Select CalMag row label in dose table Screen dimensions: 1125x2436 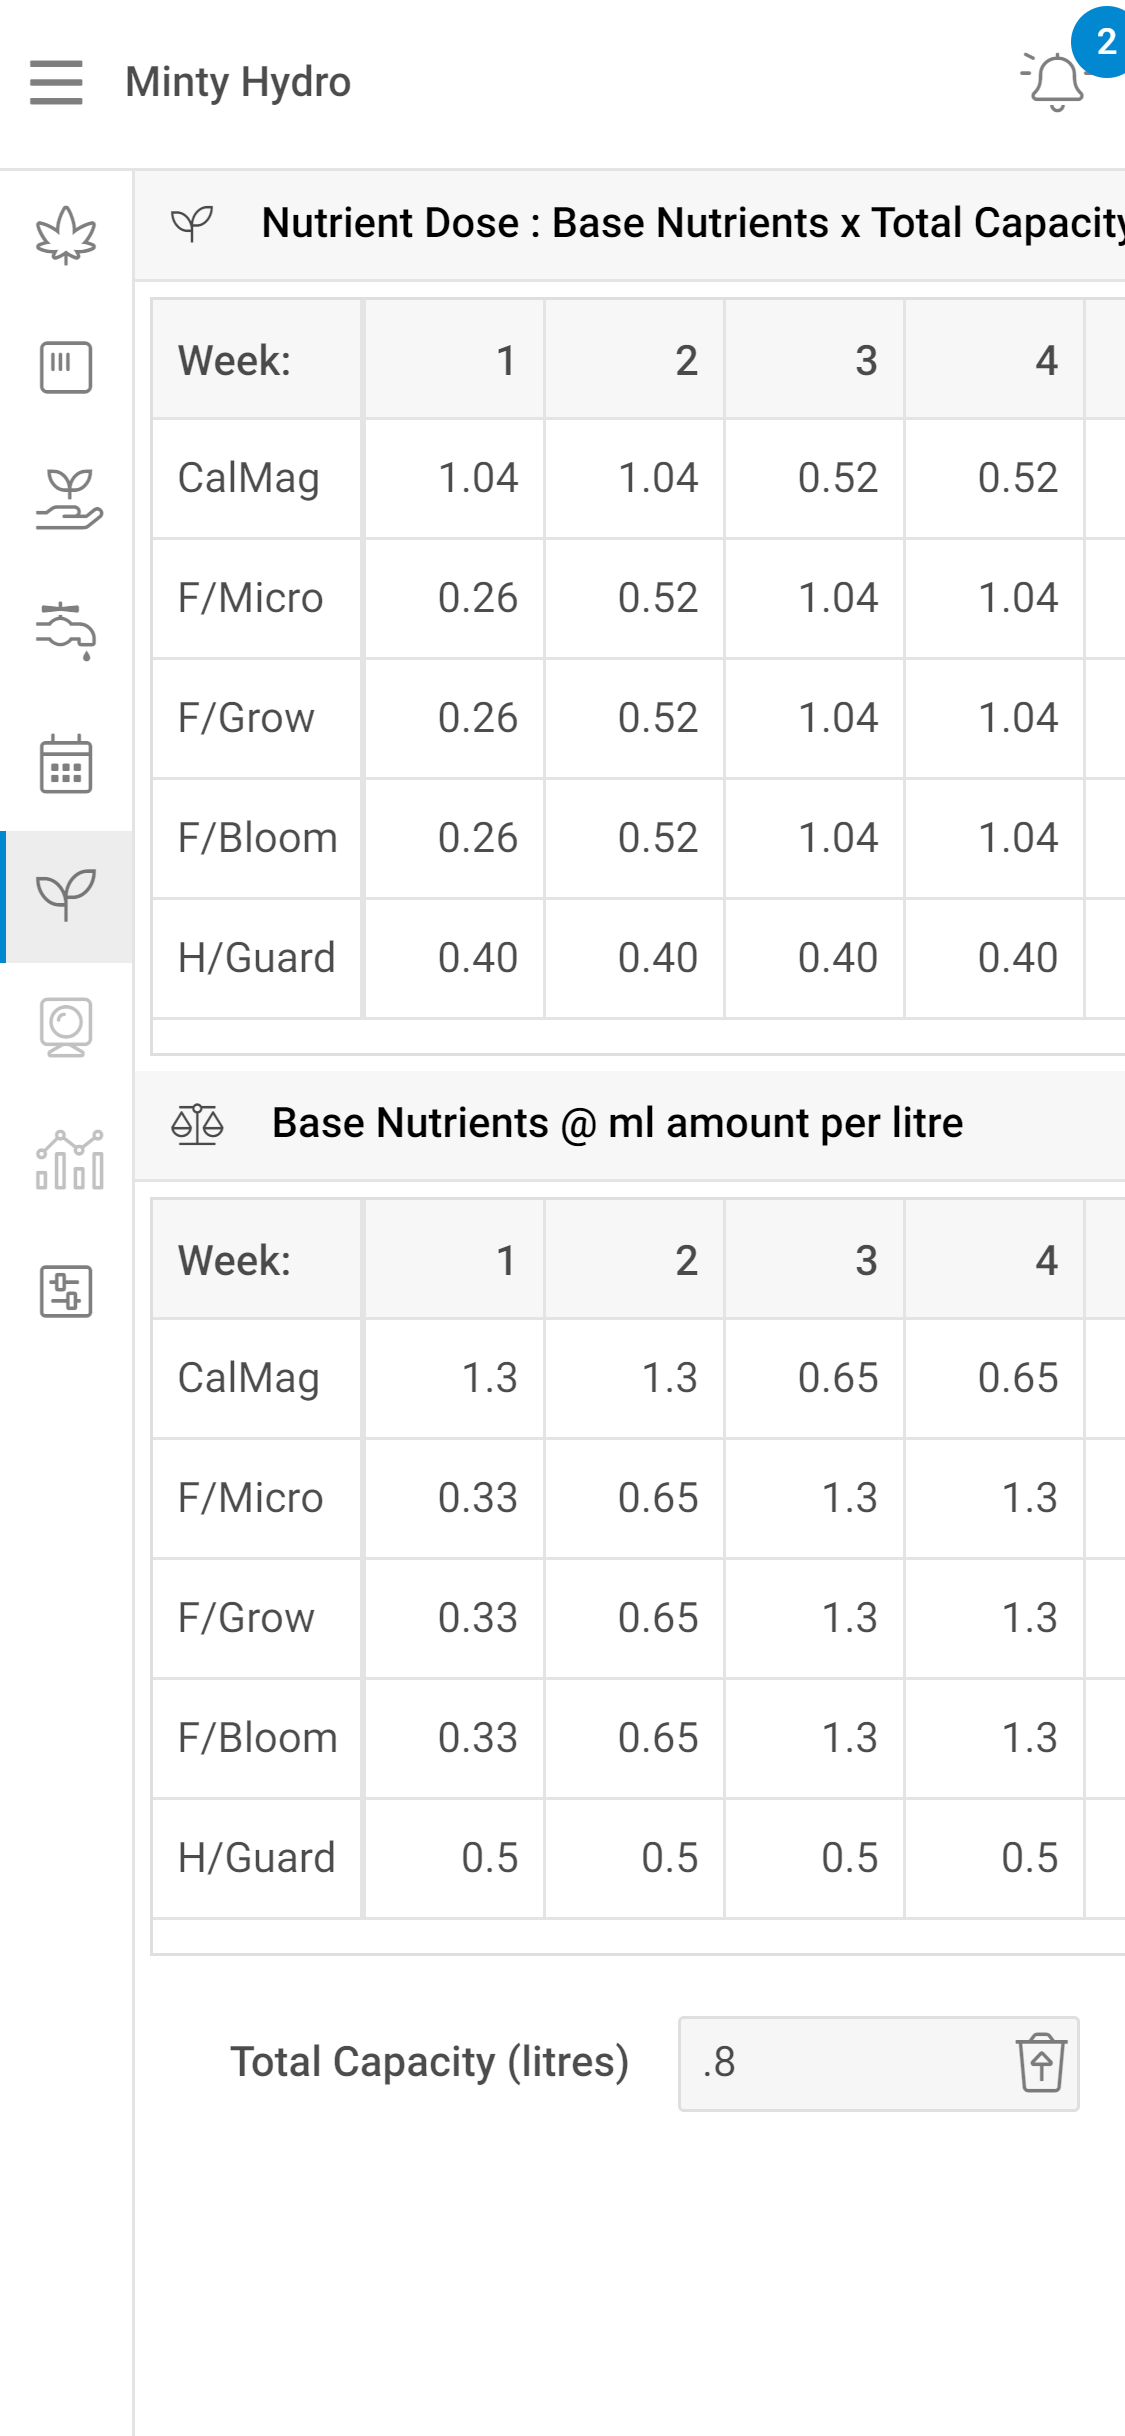[x=249, y=478]
